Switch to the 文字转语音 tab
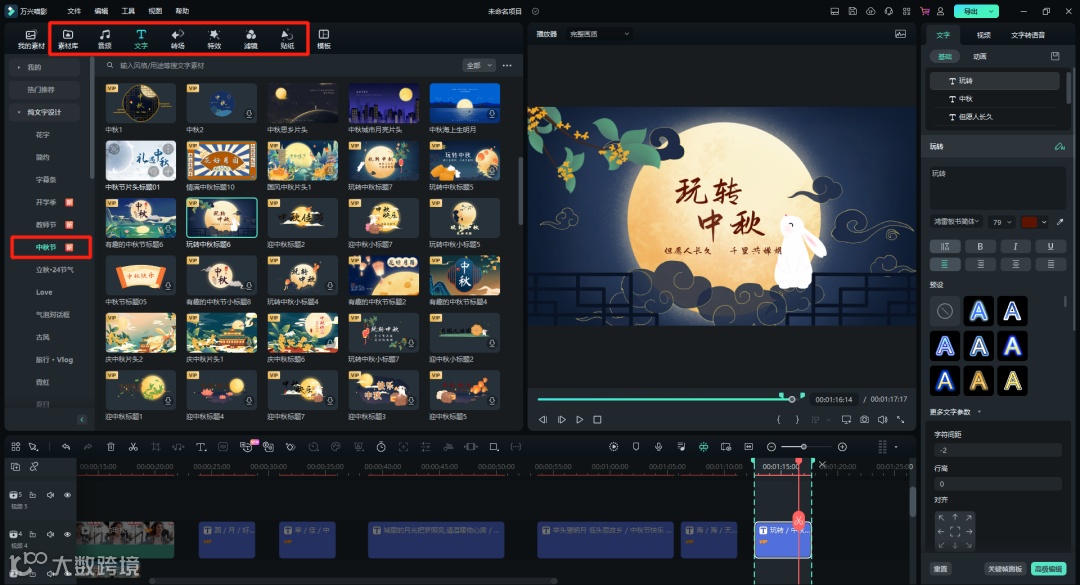This screenshot has height=585, width=1080. coord(1028,35)
